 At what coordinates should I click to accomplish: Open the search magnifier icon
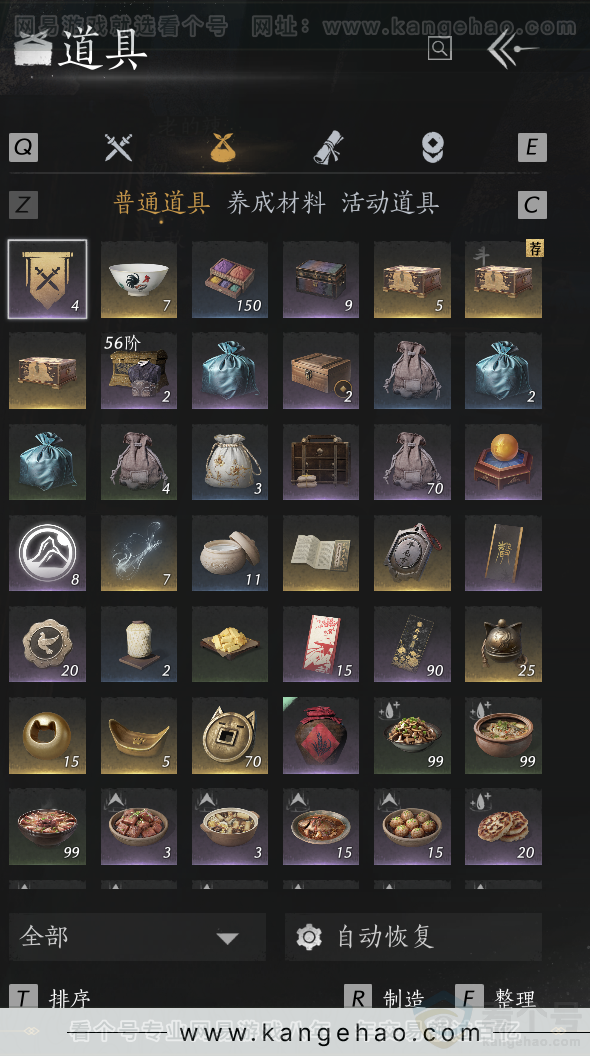pos(439,48)
